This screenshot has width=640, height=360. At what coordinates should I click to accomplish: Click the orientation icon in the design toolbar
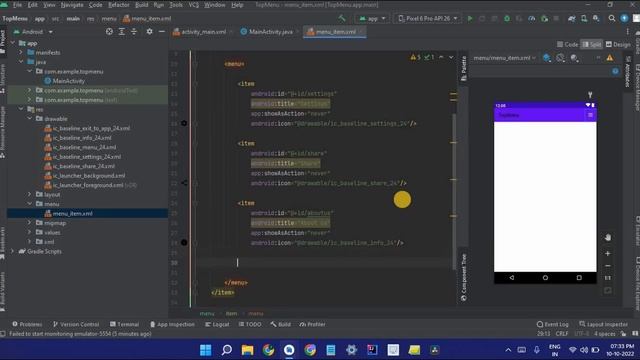point(560,58)
